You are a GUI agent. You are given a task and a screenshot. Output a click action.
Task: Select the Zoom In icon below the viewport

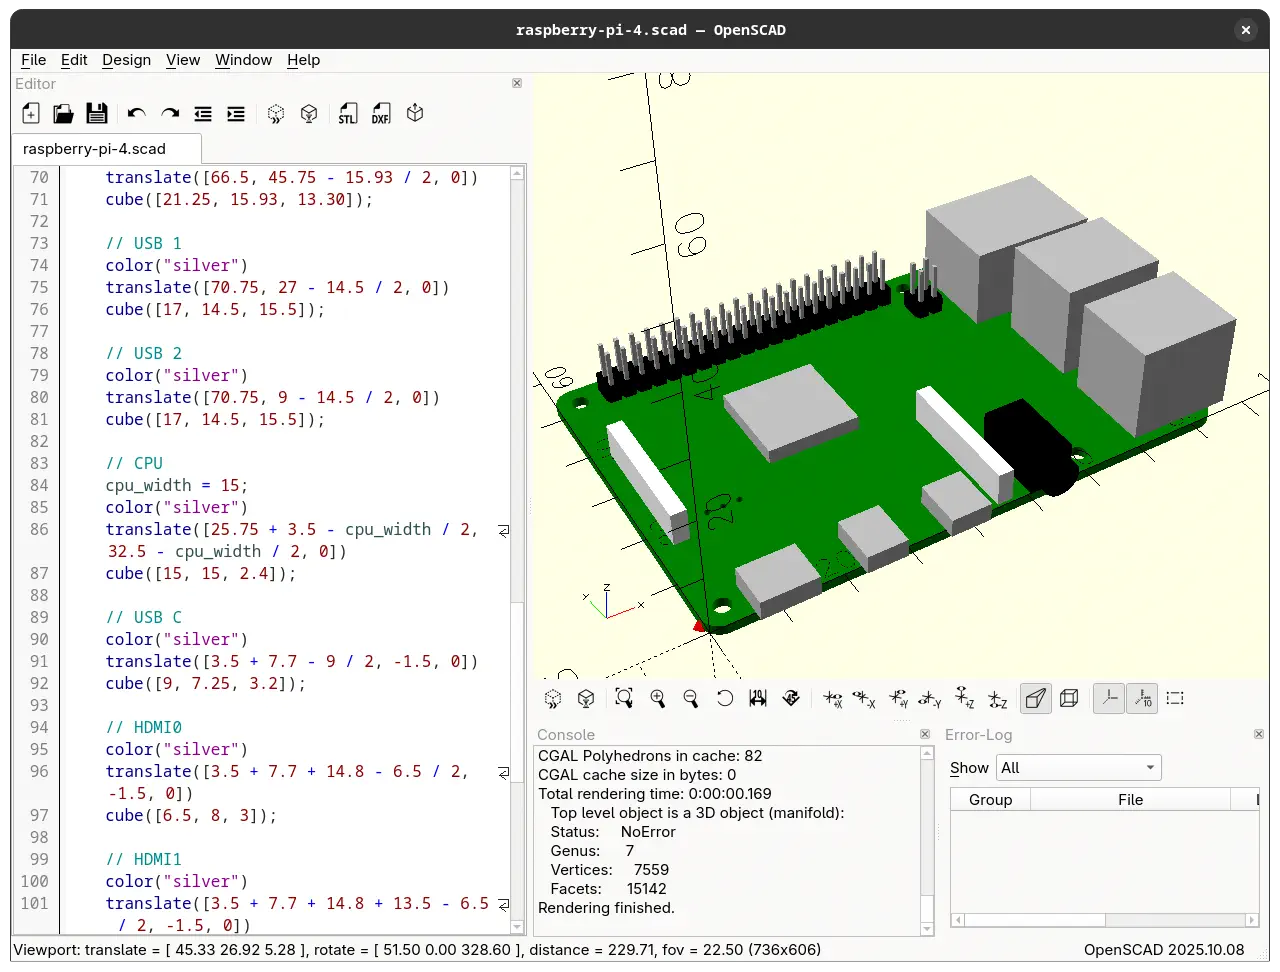tap(657, 698)
